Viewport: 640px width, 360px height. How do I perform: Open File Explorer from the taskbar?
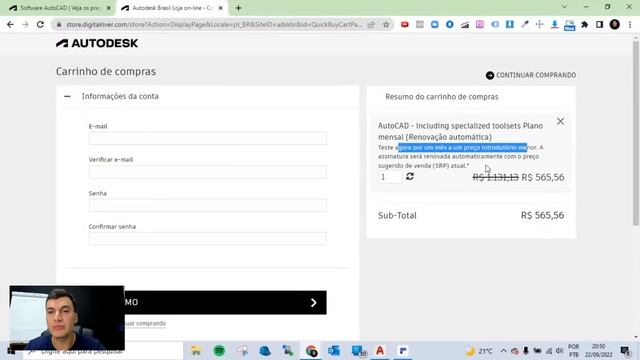coord(196,351)
